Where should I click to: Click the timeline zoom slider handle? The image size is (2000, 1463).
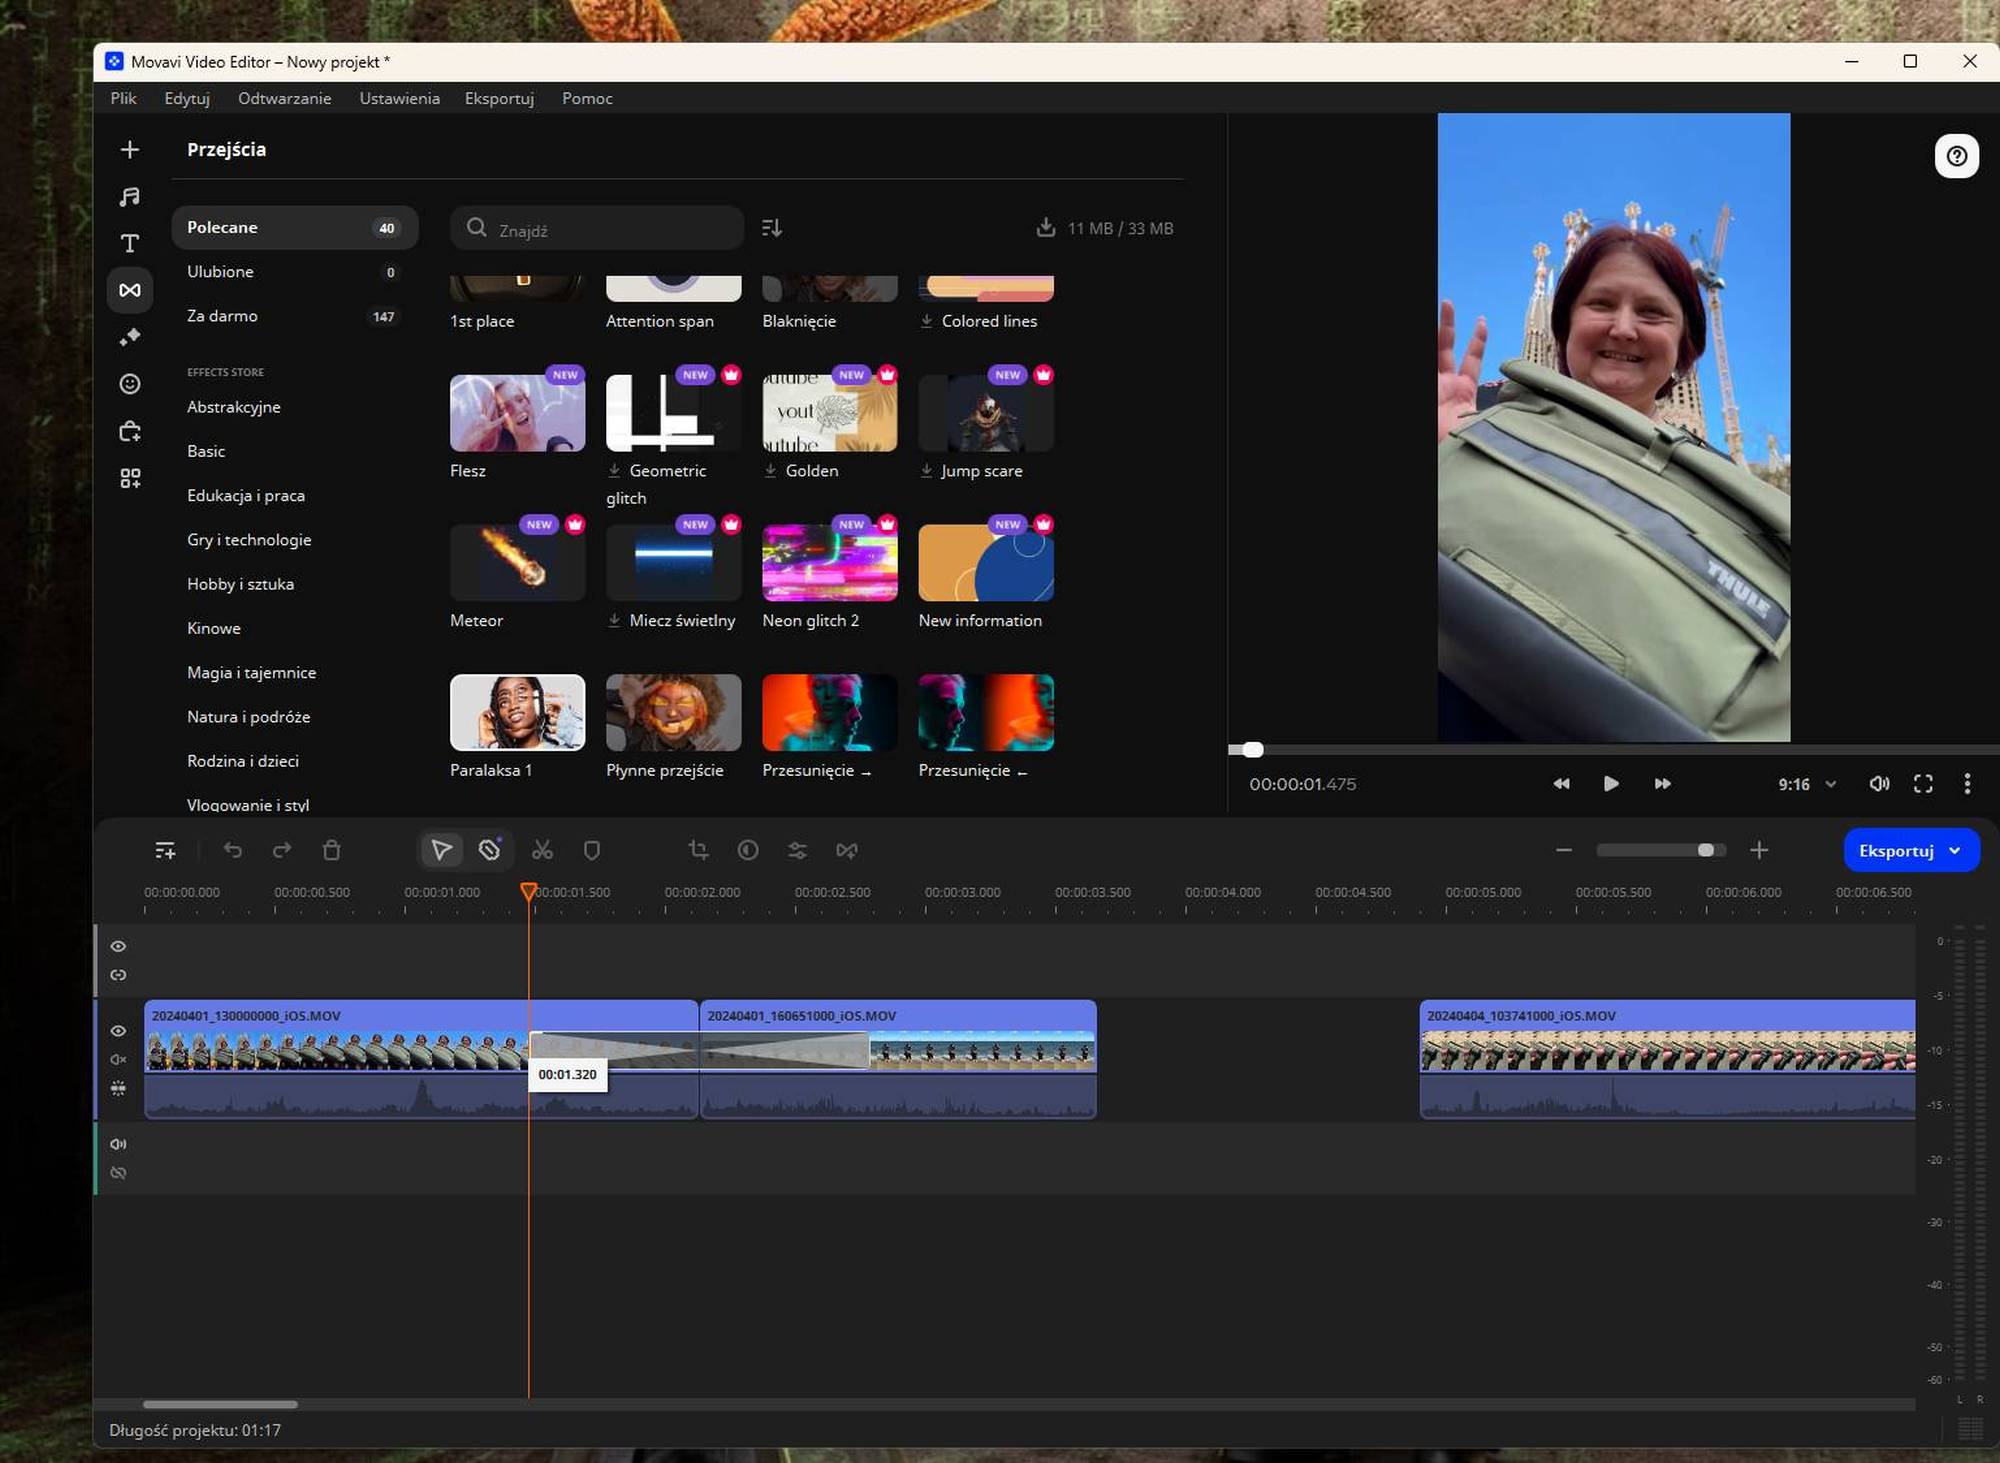click(1706, 850)
